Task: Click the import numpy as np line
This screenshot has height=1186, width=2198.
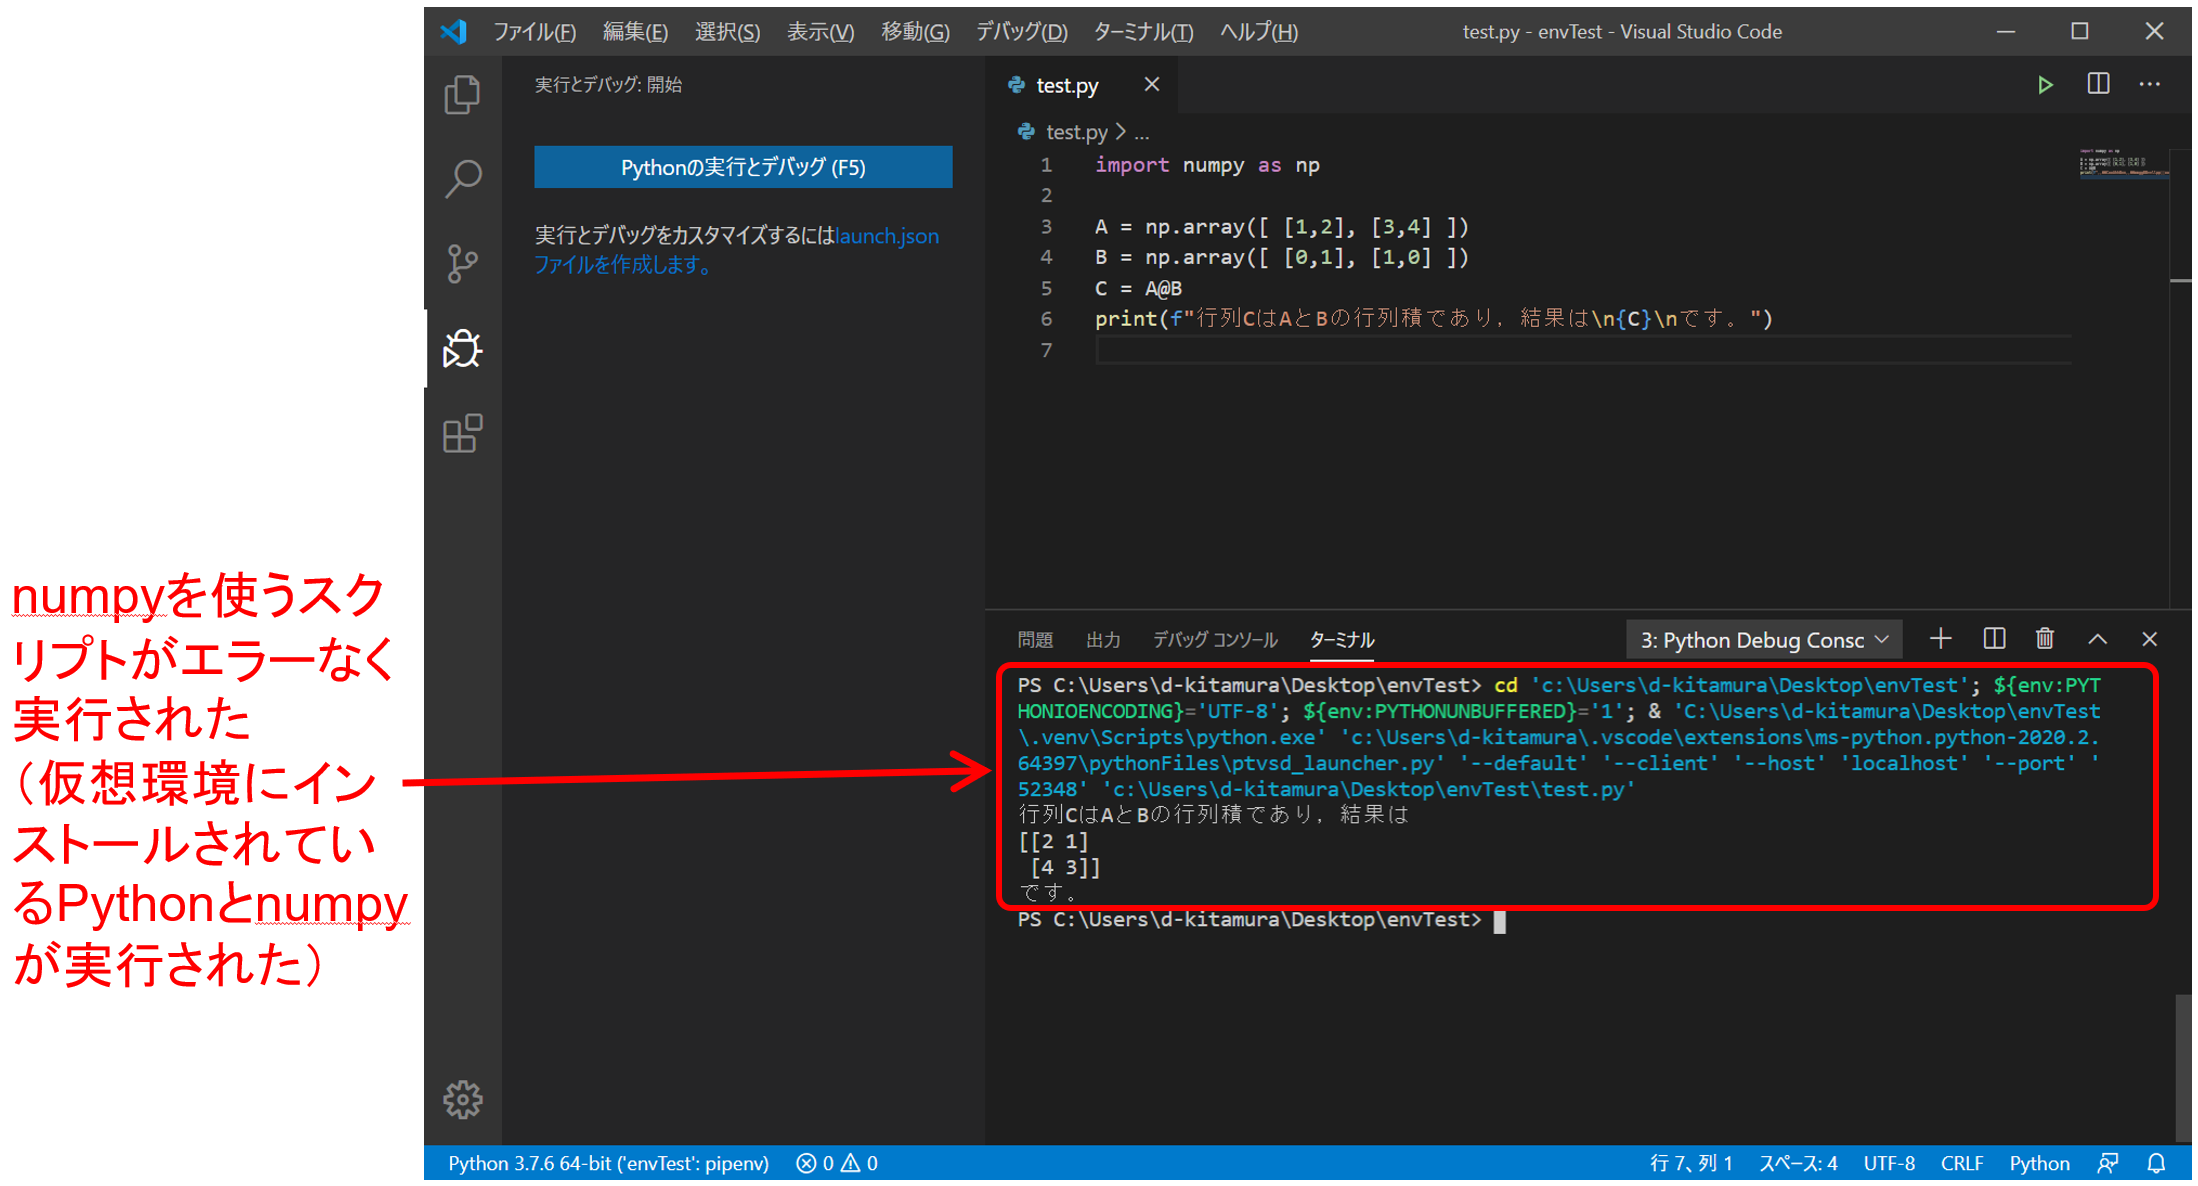Action: (x=1207, y=165)
